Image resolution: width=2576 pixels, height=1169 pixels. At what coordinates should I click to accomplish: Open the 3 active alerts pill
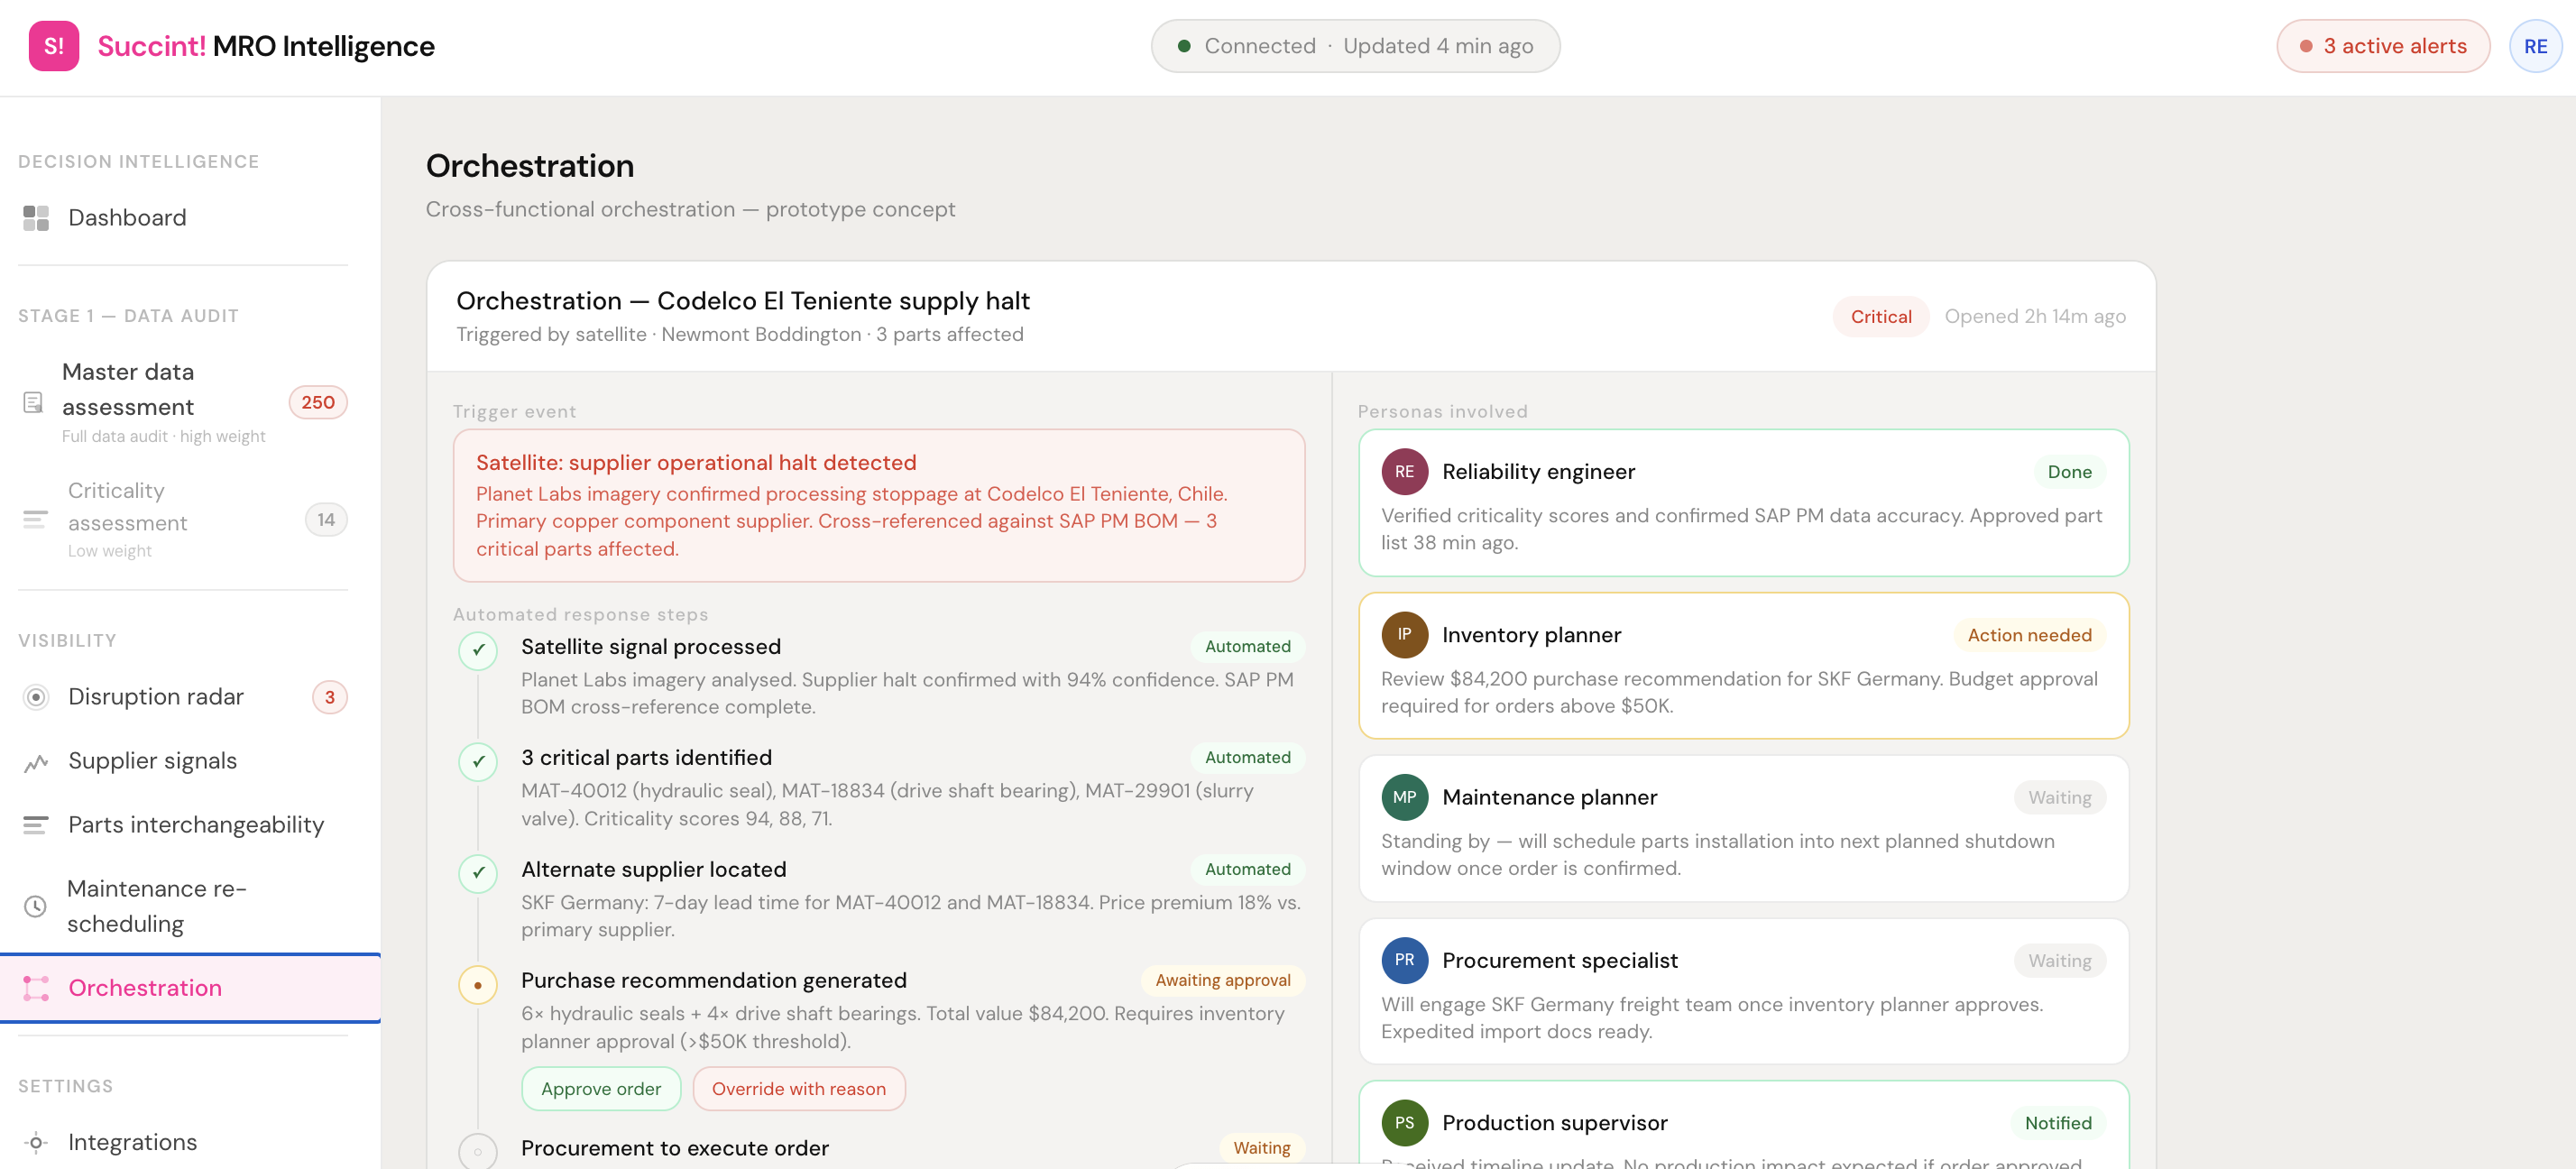tap(2383, 46)
